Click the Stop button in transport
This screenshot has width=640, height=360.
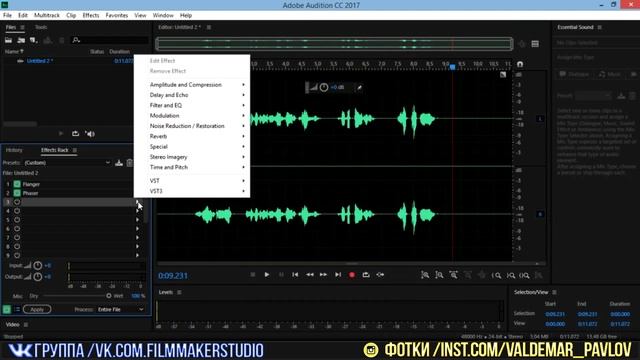click(253, 275)
